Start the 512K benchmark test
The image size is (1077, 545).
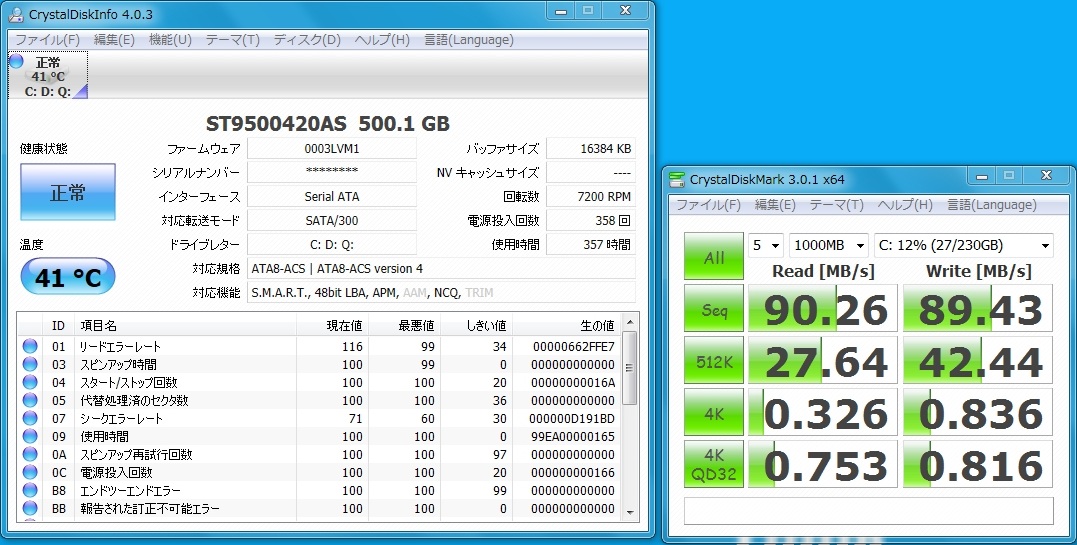pyautogui.click(x=714, y=360)
